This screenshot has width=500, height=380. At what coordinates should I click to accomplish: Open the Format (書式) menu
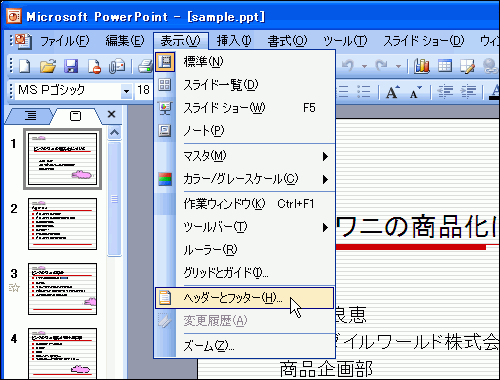(287, 41)
